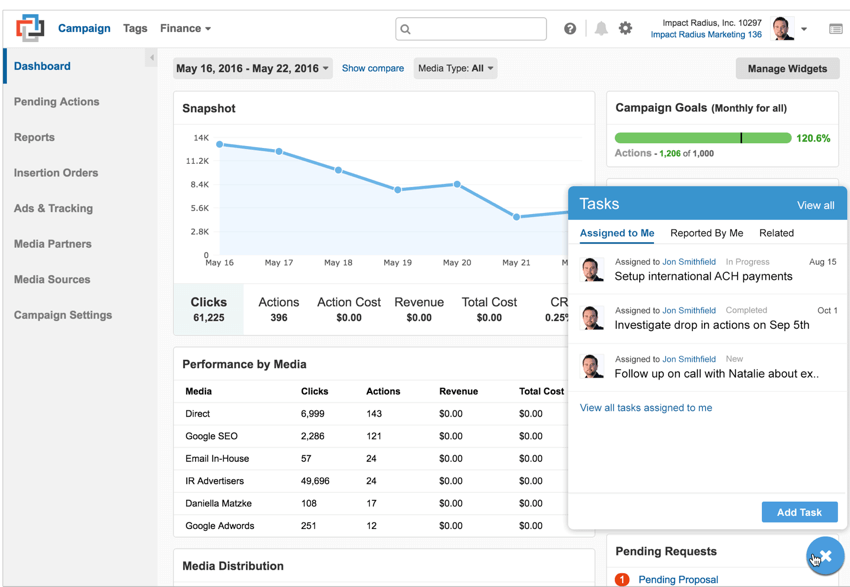Click the user profile avatar in header
Image resolution: width=850 pixels, height=587 pixels.
point(783,29)
